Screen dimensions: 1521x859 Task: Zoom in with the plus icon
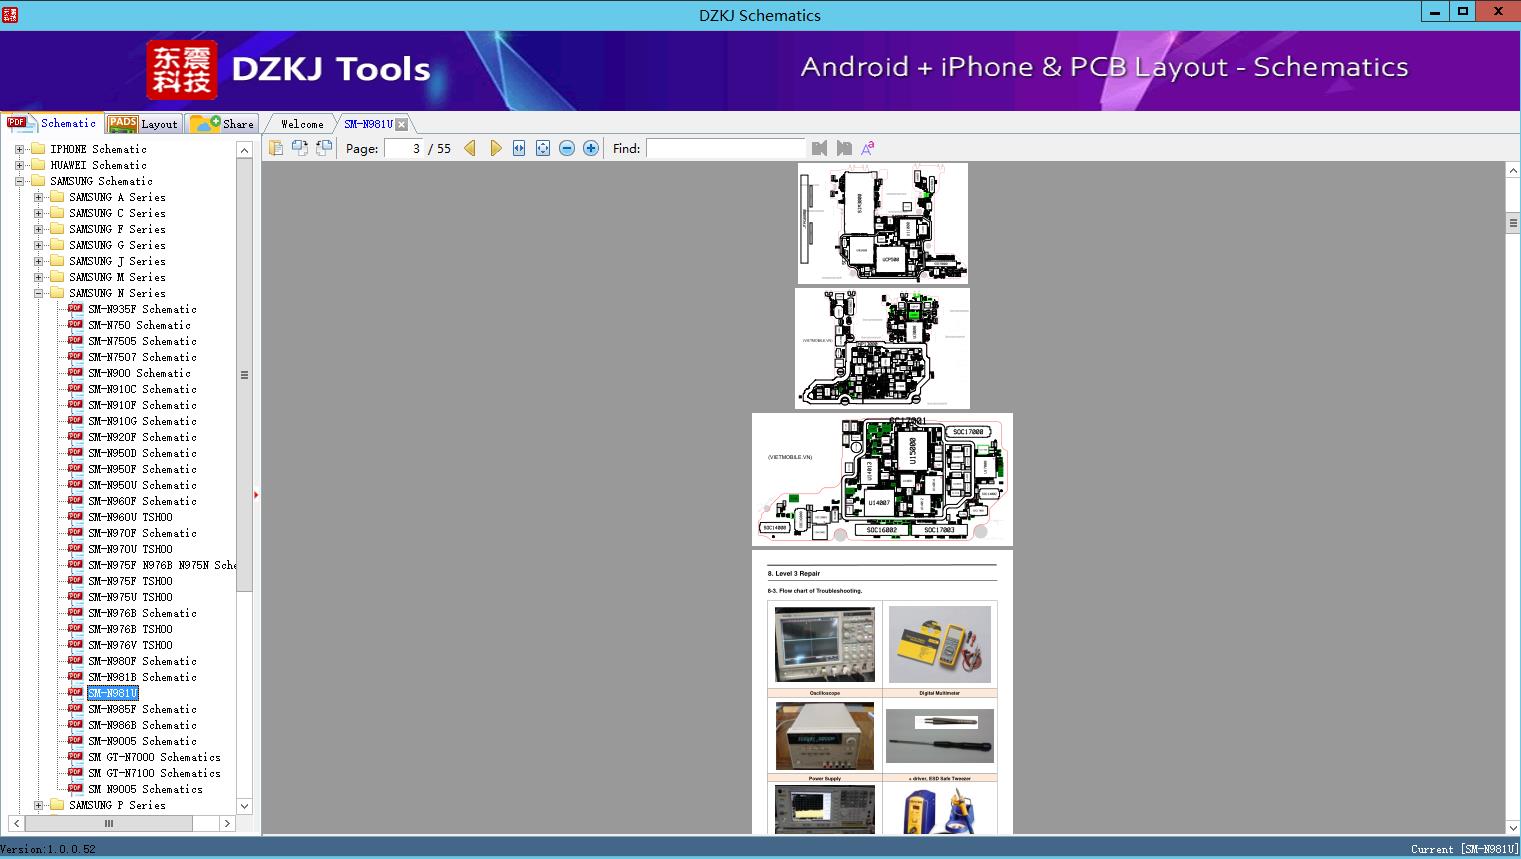point(591,148)
